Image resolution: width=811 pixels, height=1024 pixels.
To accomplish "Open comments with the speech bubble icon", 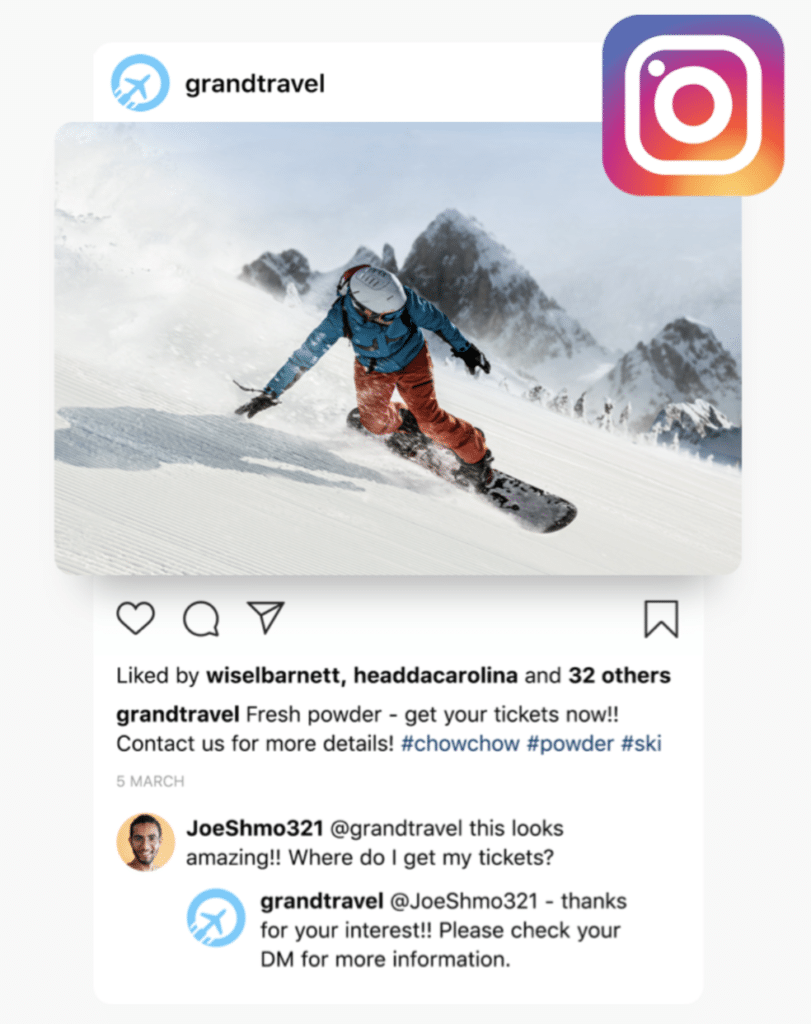I will click(x=201, y=618).
